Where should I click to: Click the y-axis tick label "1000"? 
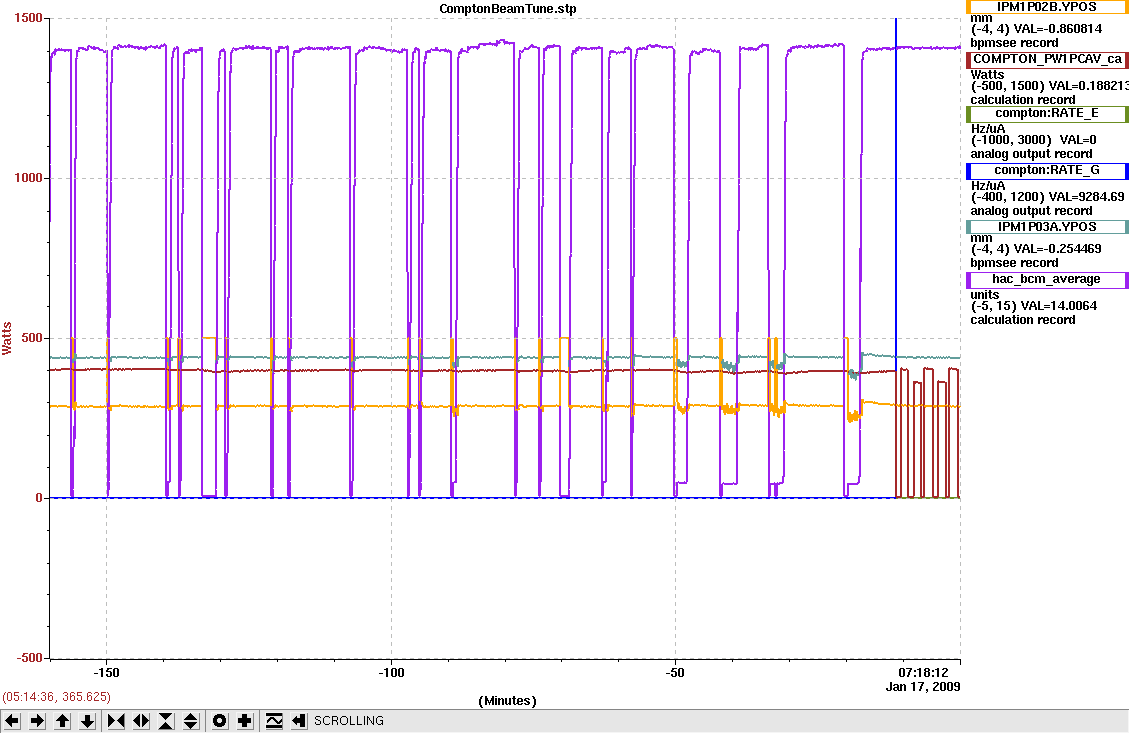coord(29,179)
